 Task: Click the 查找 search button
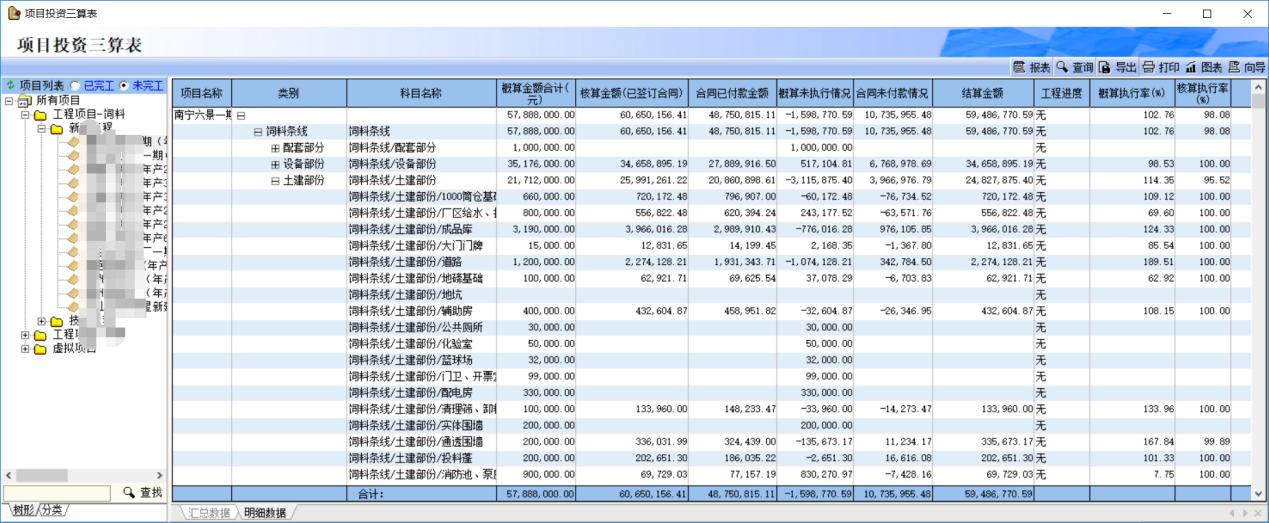141,492
